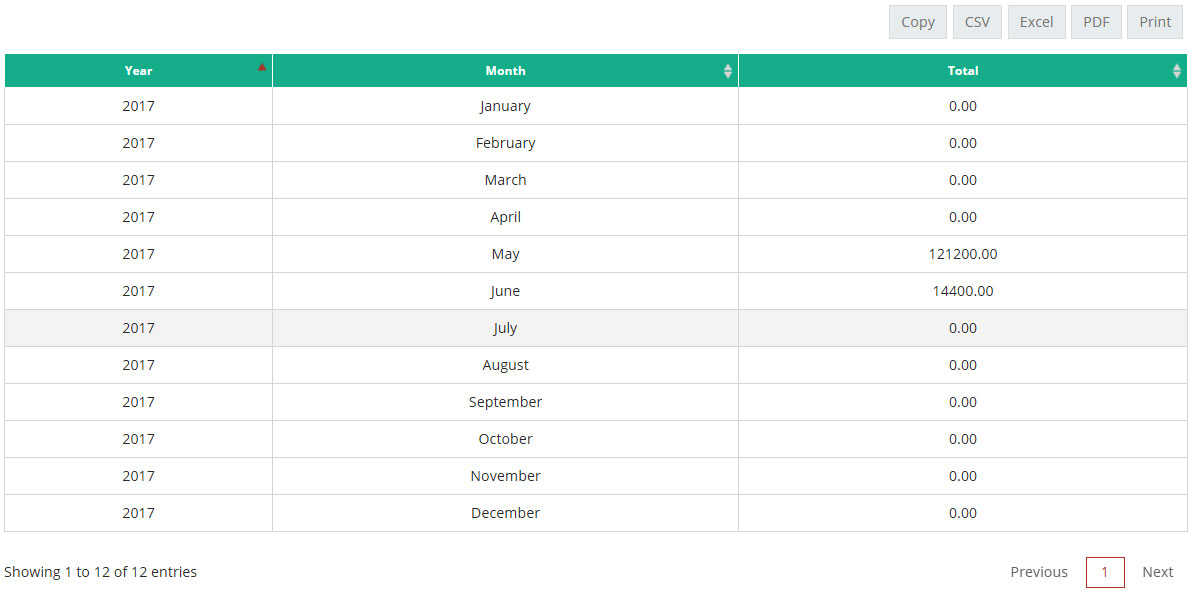Click the 121200.00 total for May

point(962,254)
